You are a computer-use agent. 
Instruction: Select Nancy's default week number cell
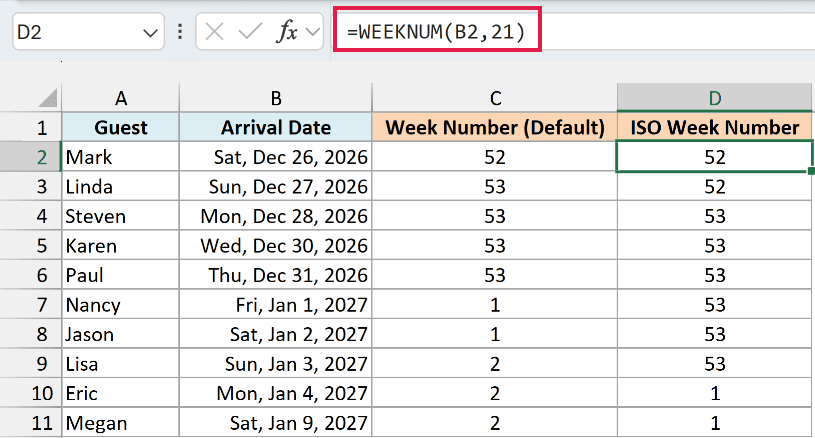tap(495, 304)
